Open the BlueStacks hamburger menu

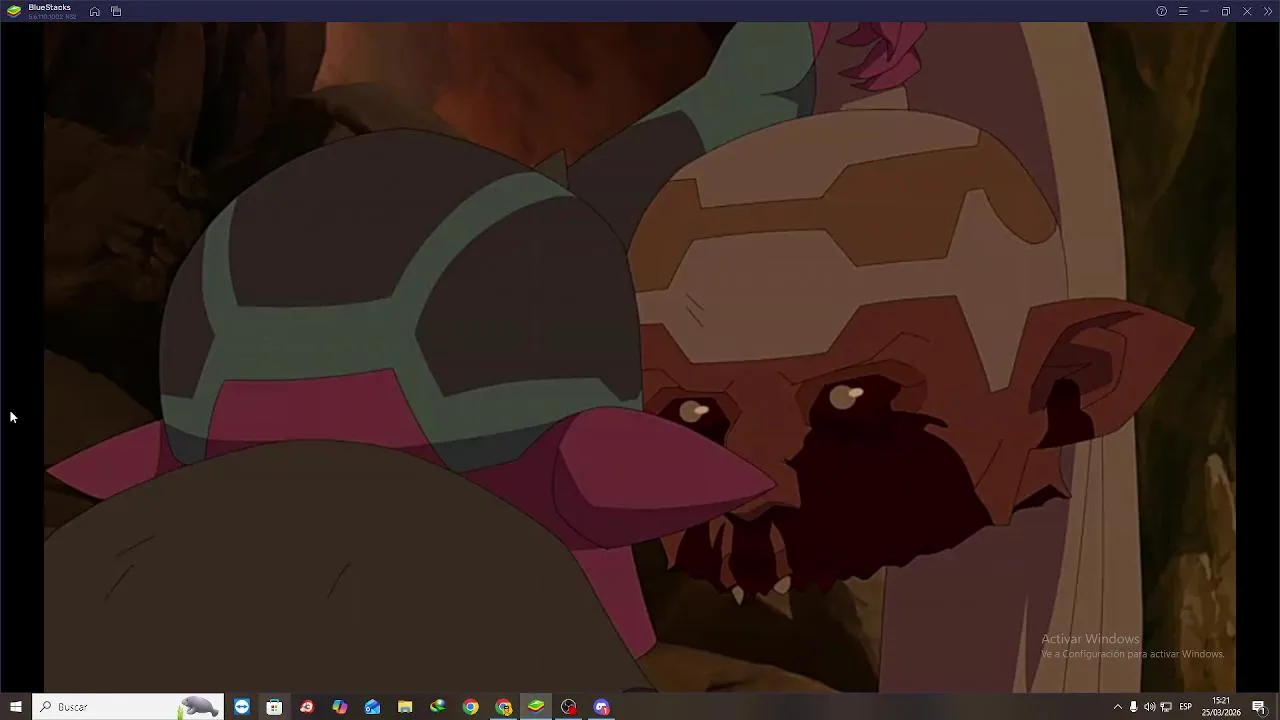point(1183,11)
